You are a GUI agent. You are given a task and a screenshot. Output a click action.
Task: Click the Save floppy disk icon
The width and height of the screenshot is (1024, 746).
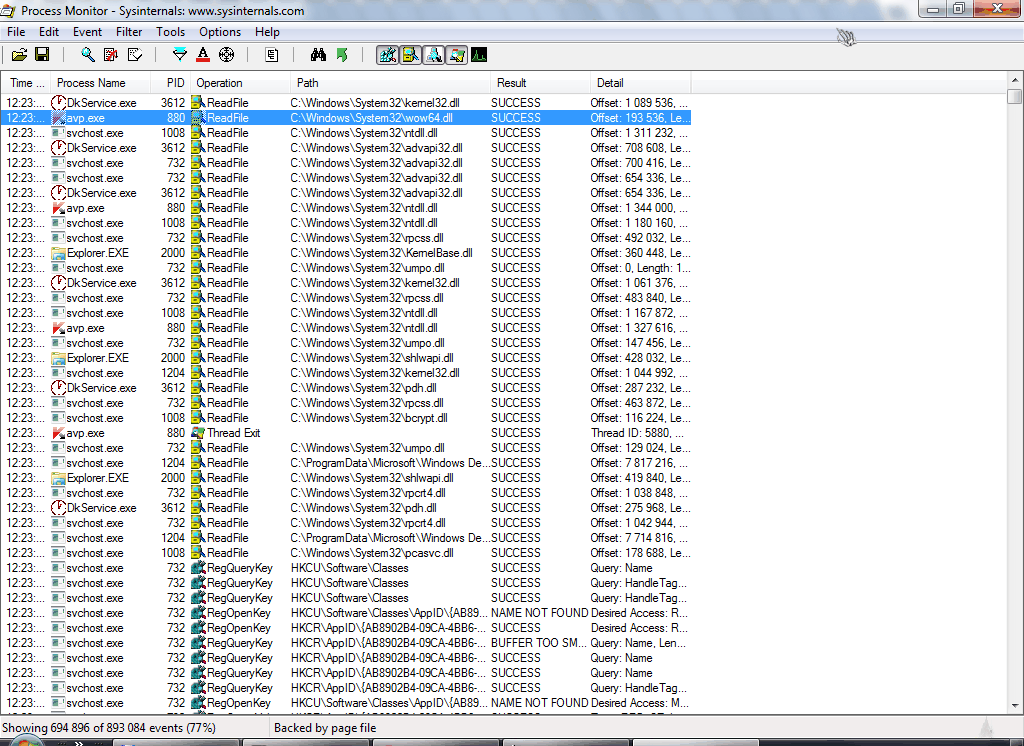click(x=42, y=55)
